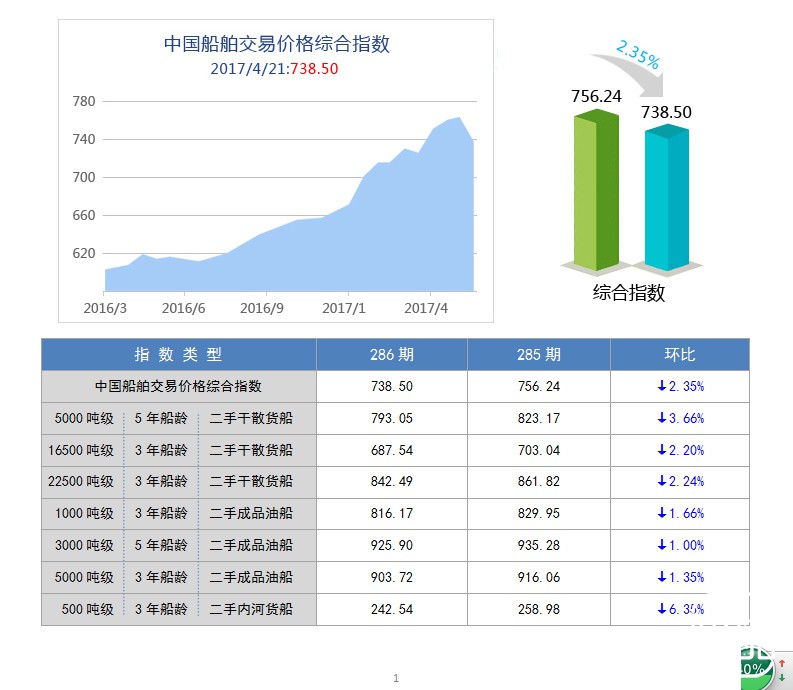Click the cell 703. 04
The height and width of the screenshot is (690, 793).
(x=539, y=450)
